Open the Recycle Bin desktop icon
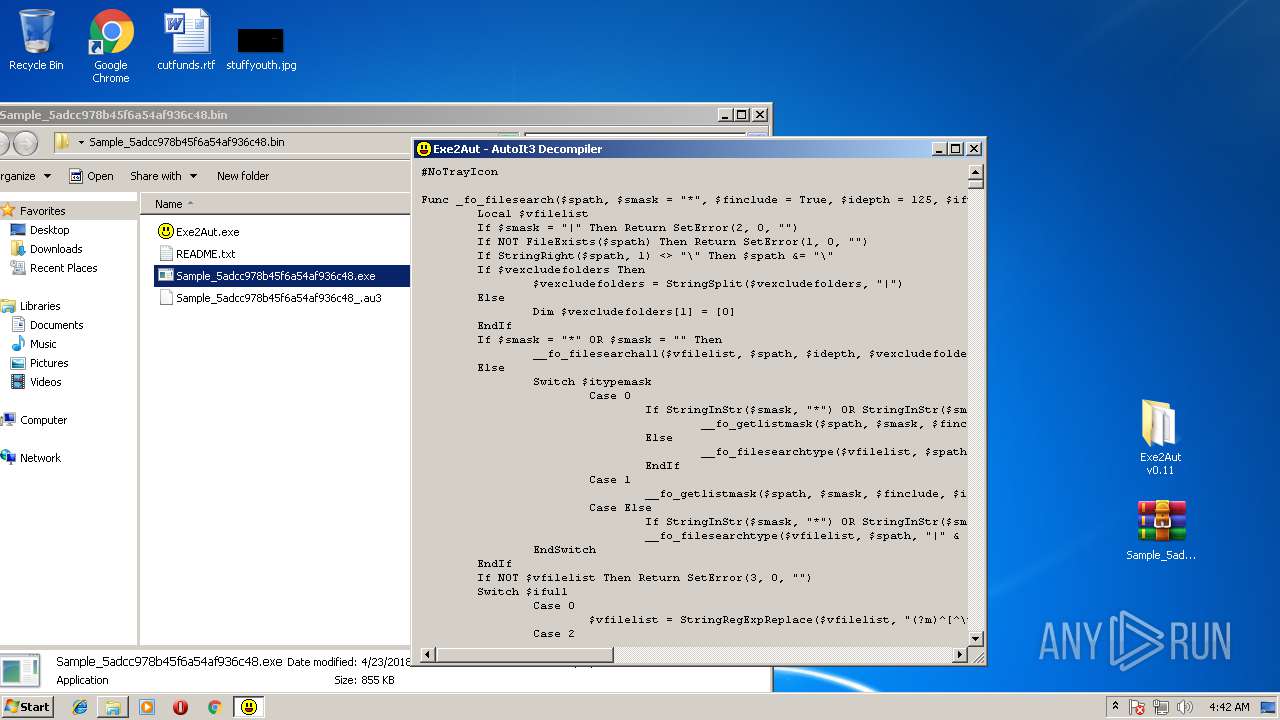This screenshot has height=720, width=1280. pos(36,40)
